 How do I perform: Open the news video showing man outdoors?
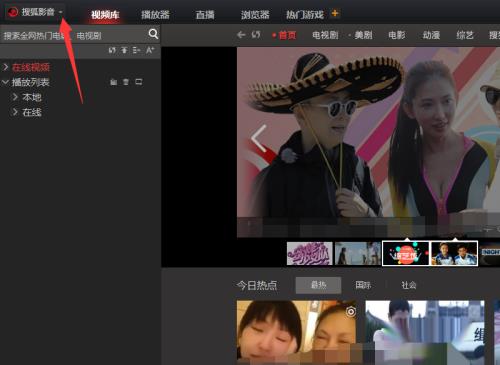(x=425, y=333)
